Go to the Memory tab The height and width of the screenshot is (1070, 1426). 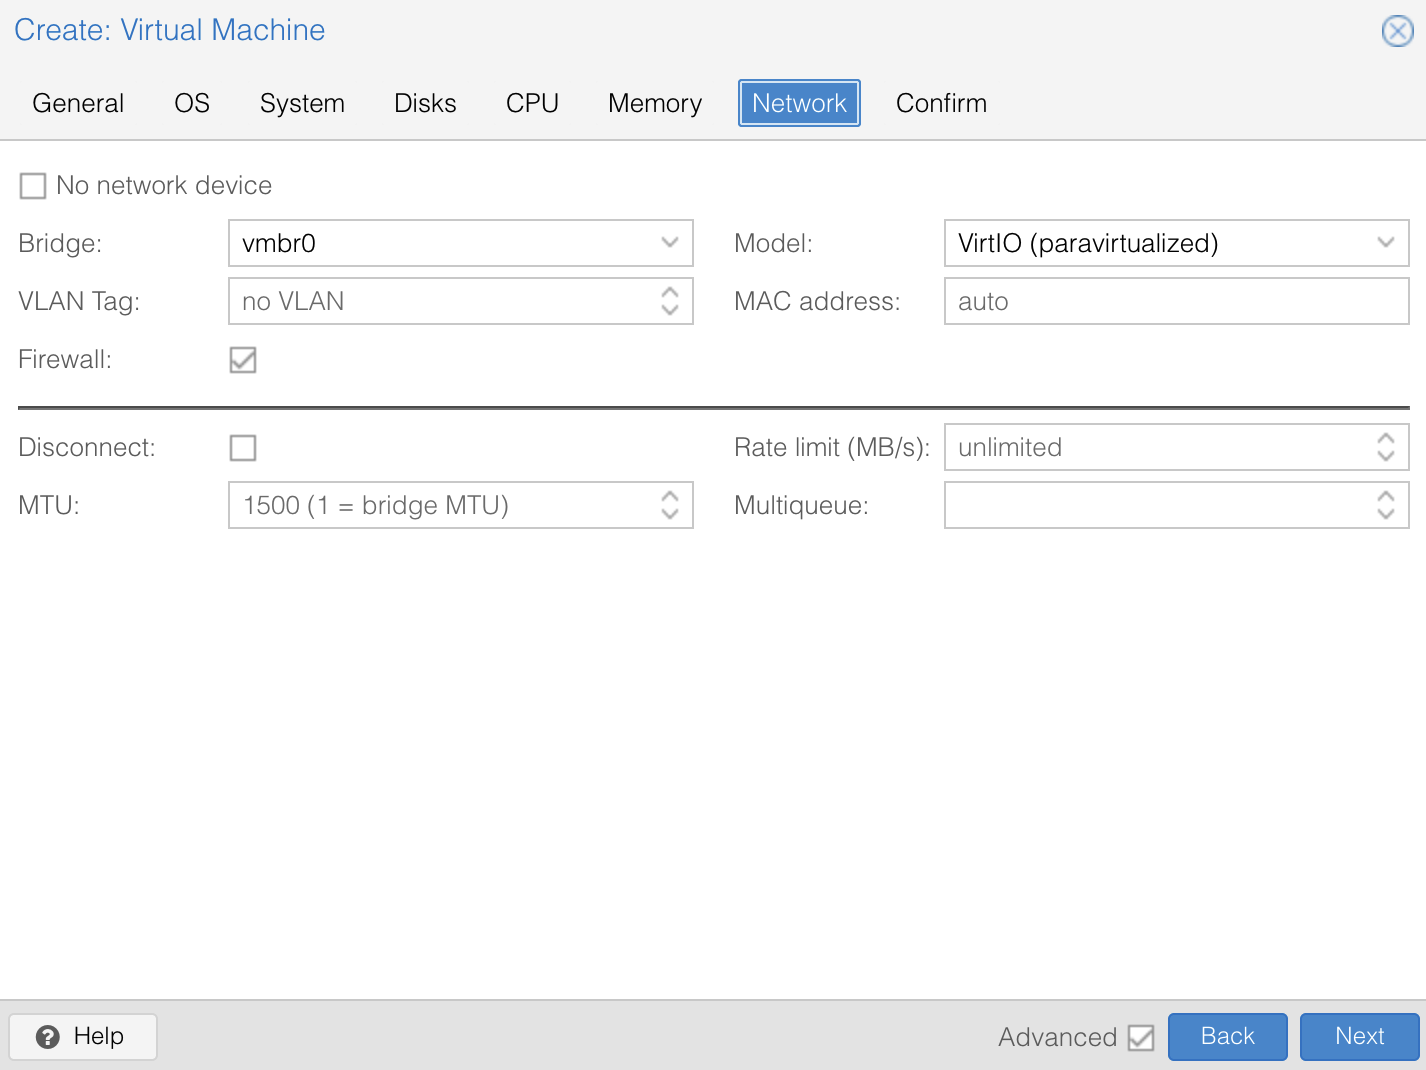[655, 103]
